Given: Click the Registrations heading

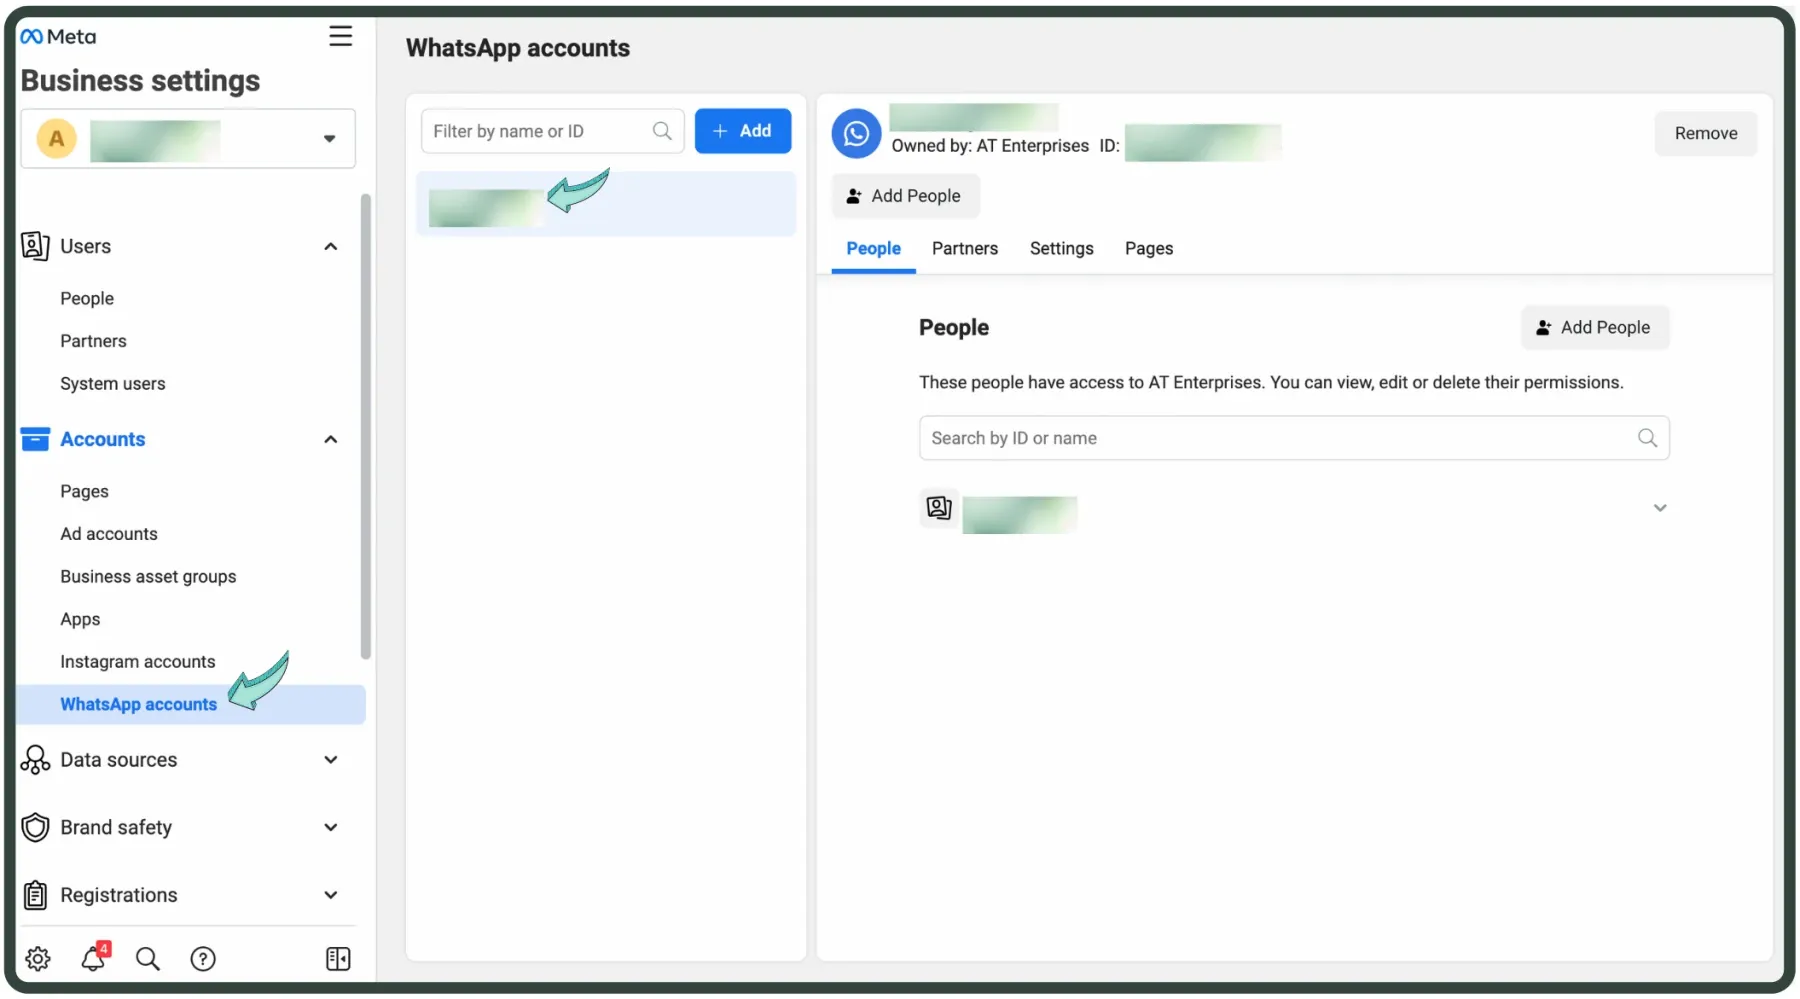Looking at the screenshot, I should (118, 895).
